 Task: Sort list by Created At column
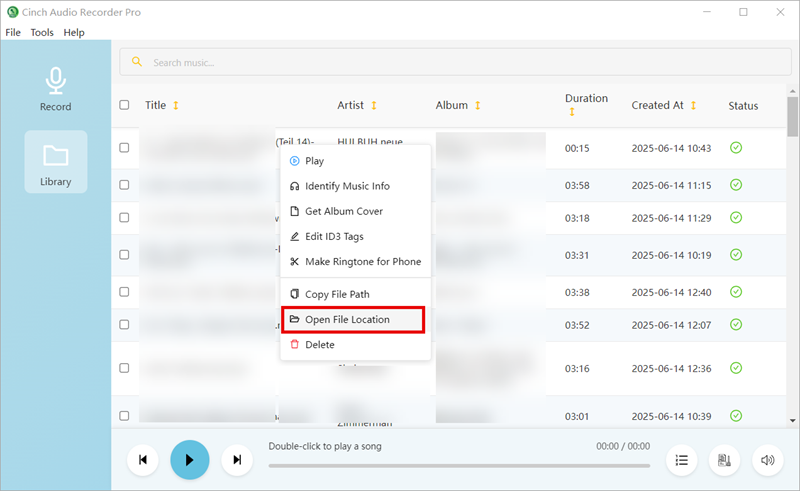click(693, 106)
